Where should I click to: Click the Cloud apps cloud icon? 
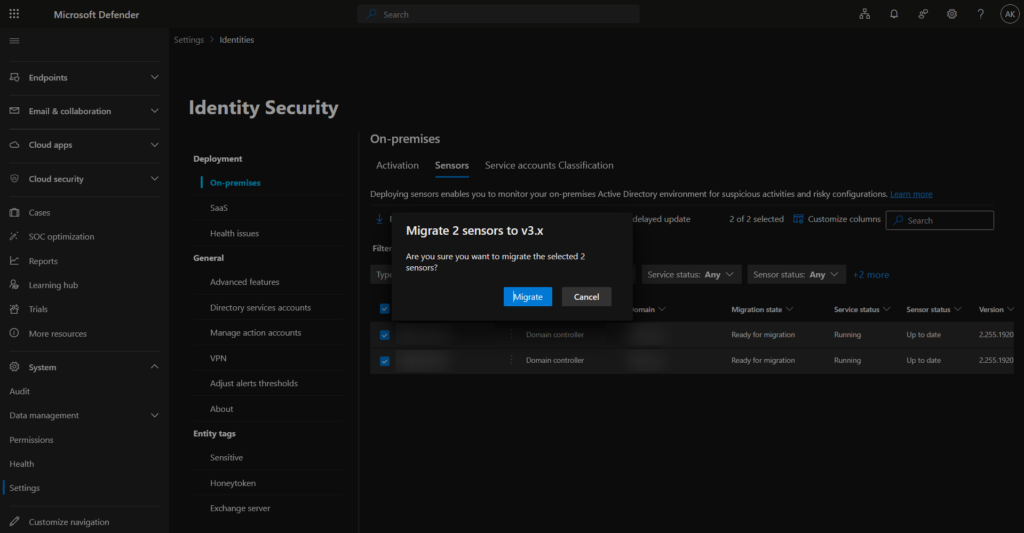pos(14,144)
